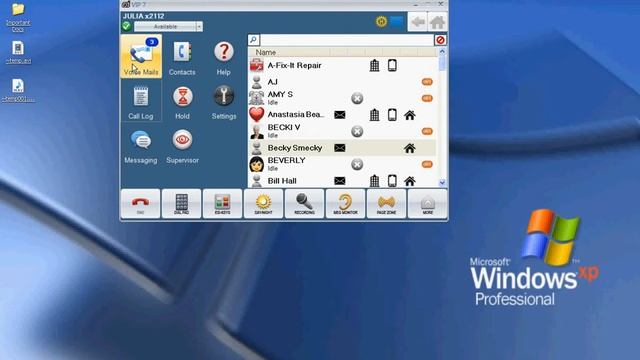Click the contact list scroll down arrow
640x360 pixels.
(442, 183)
